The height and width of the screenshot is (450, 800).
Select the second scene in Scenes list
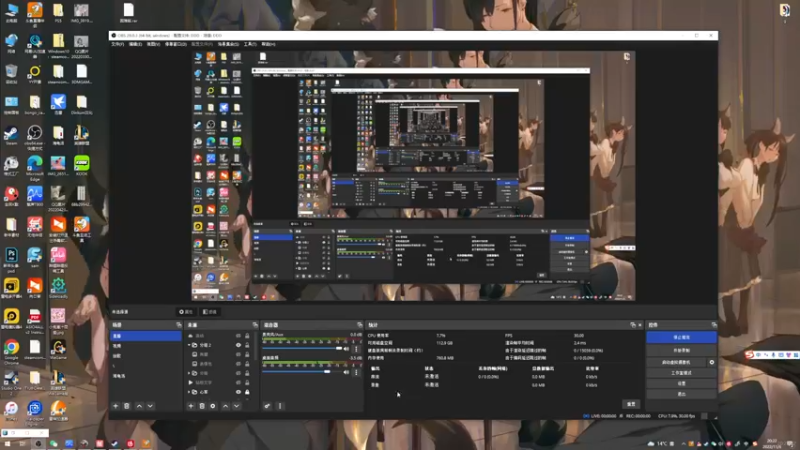click(146, 346)
